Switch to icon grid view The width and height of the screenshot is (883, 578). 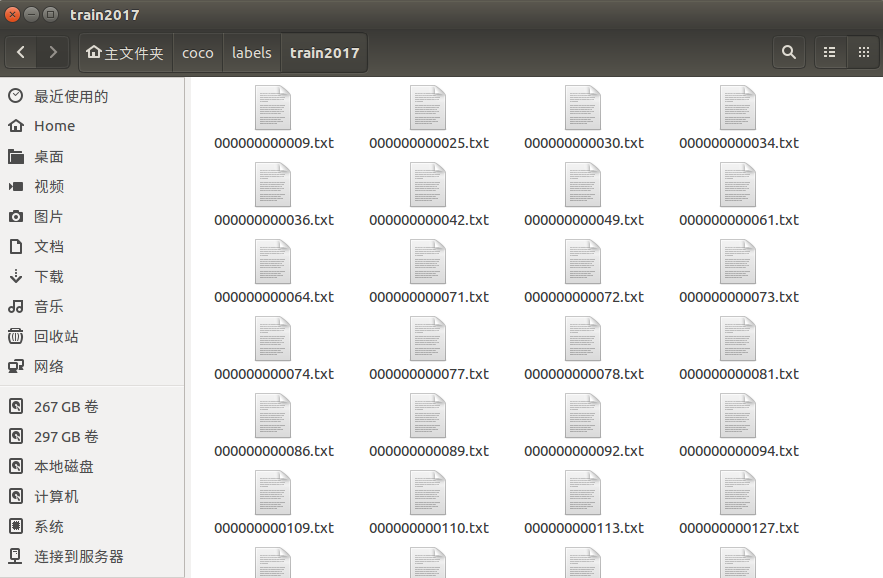(x=864, y=52)
